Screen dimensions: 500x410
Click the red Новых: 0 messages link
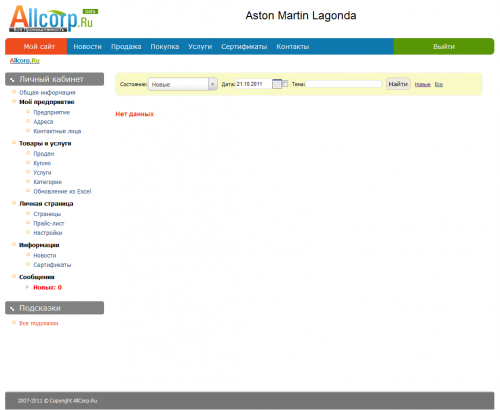(47, 287)
